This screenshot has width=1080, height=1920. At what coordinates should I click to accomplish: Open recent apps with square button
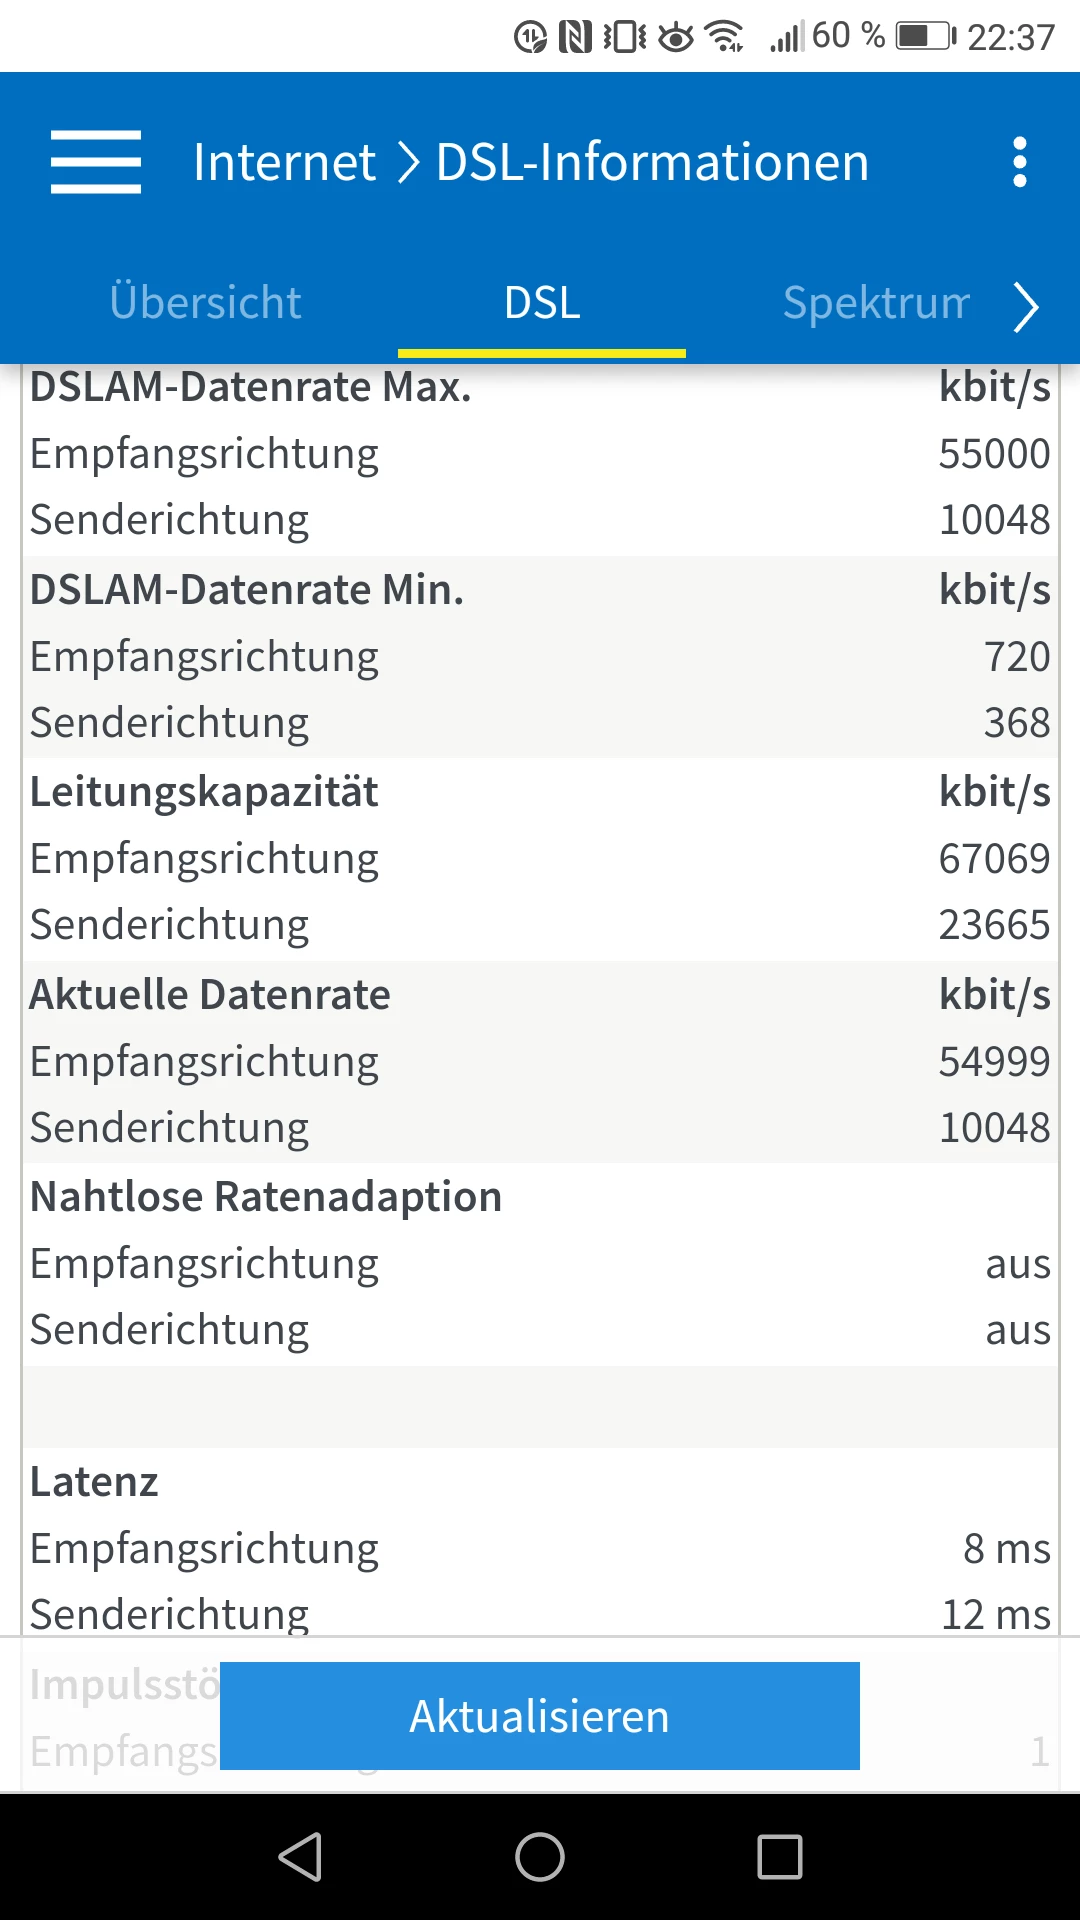pyautogui.click(x=780, y=1857)
